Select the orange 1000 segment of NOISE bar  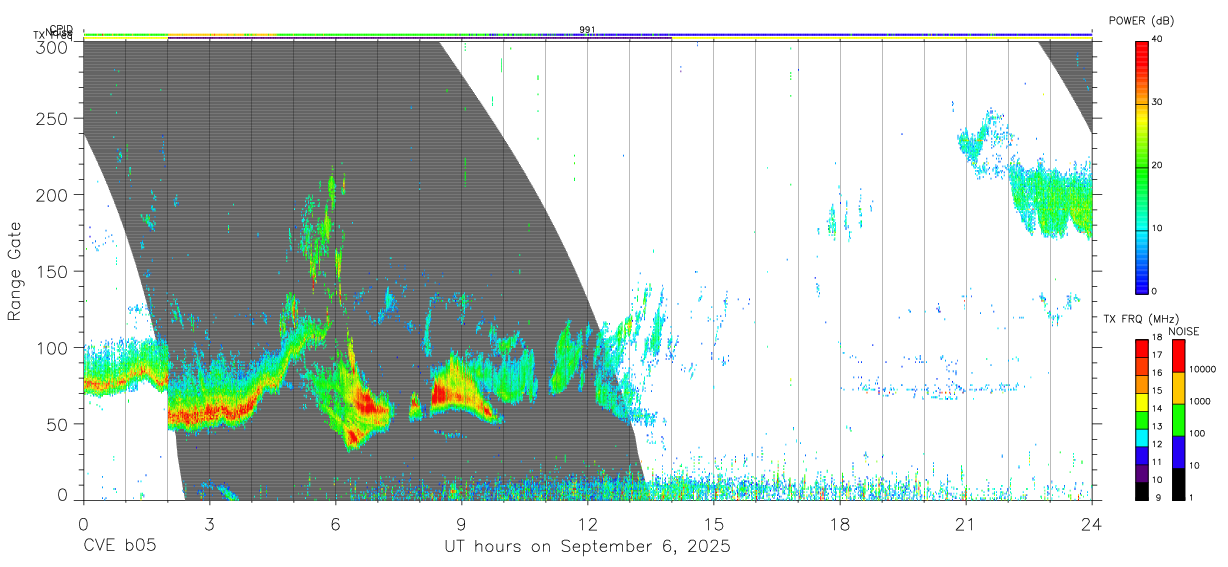pos(1178,388)
